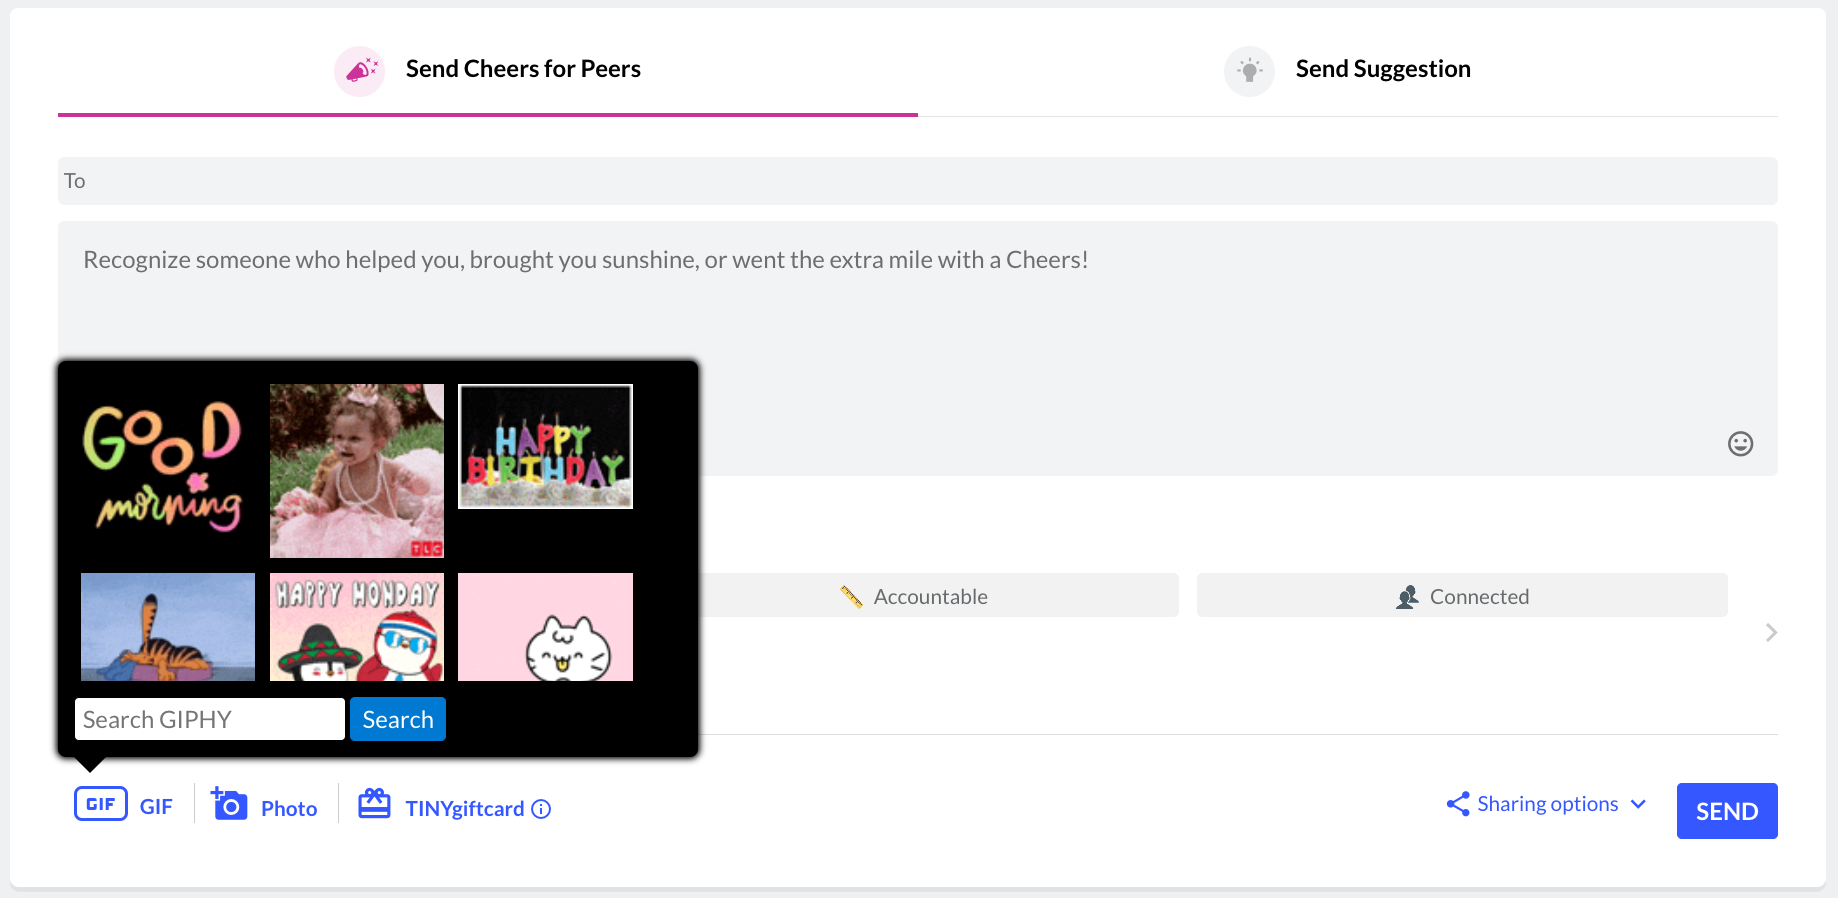This screenshot has width=1838, height=898.
Task: Open the GIF picker icon
Action: [101, 804]
